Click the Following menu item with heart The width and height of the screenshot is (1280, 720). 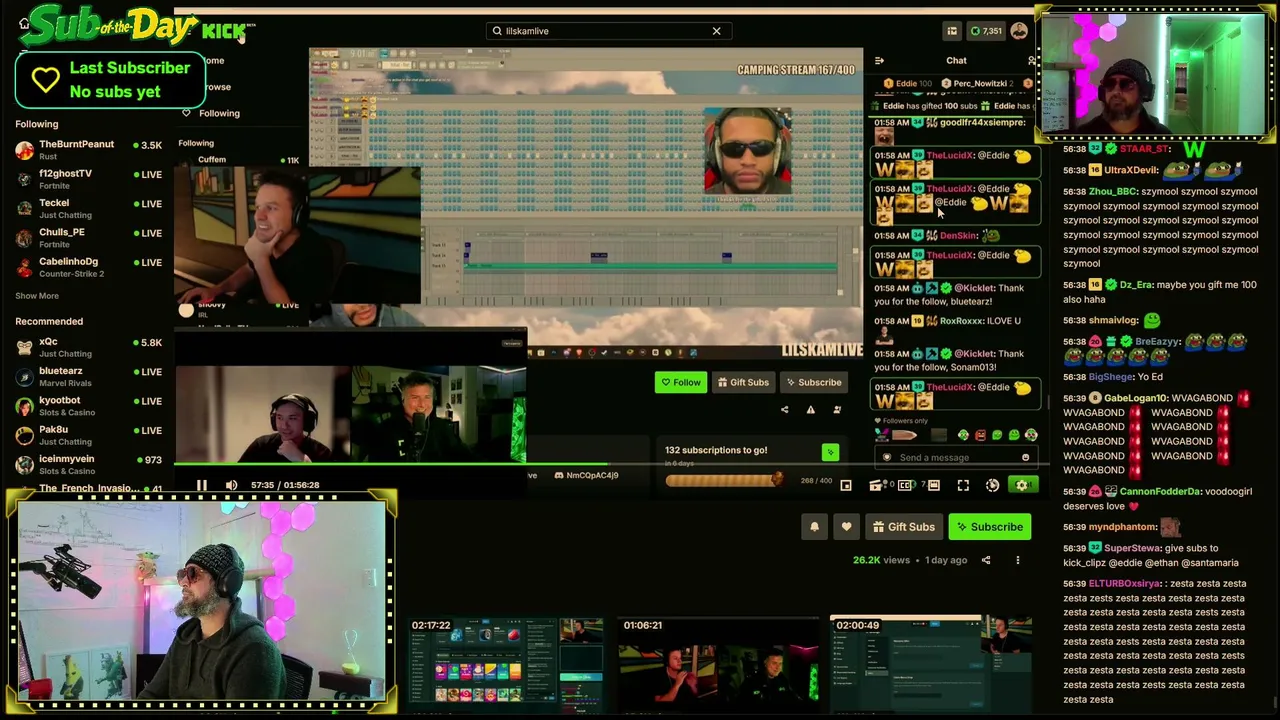tap(211, 113)
